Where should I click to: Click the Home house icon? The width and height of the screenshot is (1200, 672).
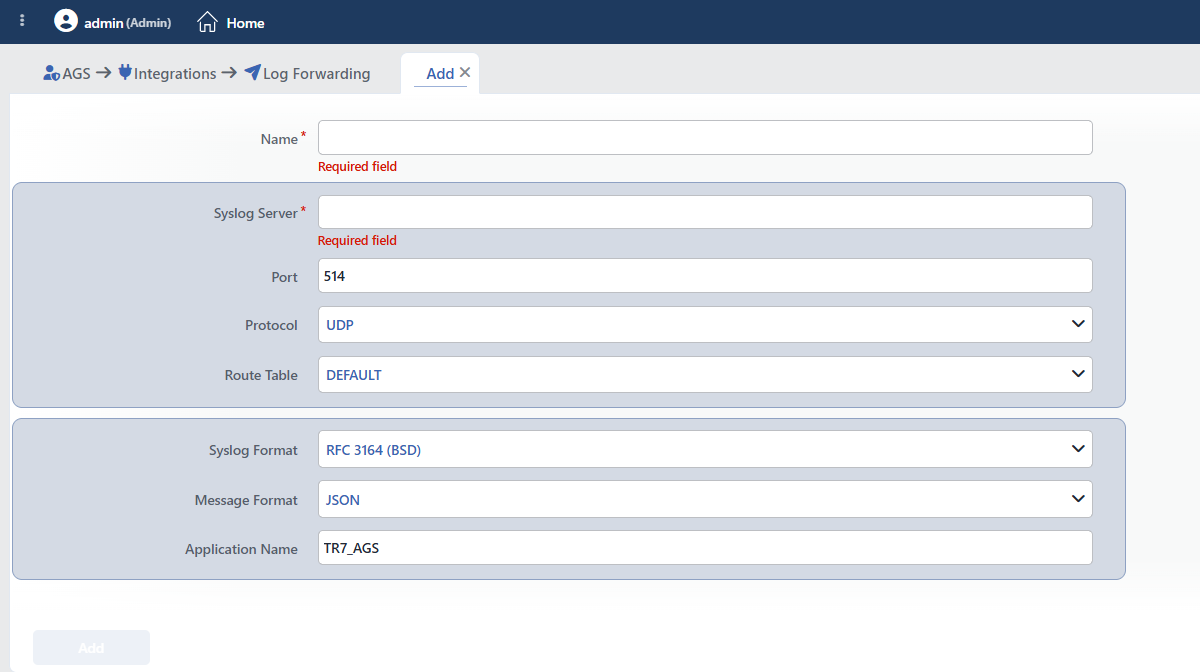[207, 22]
